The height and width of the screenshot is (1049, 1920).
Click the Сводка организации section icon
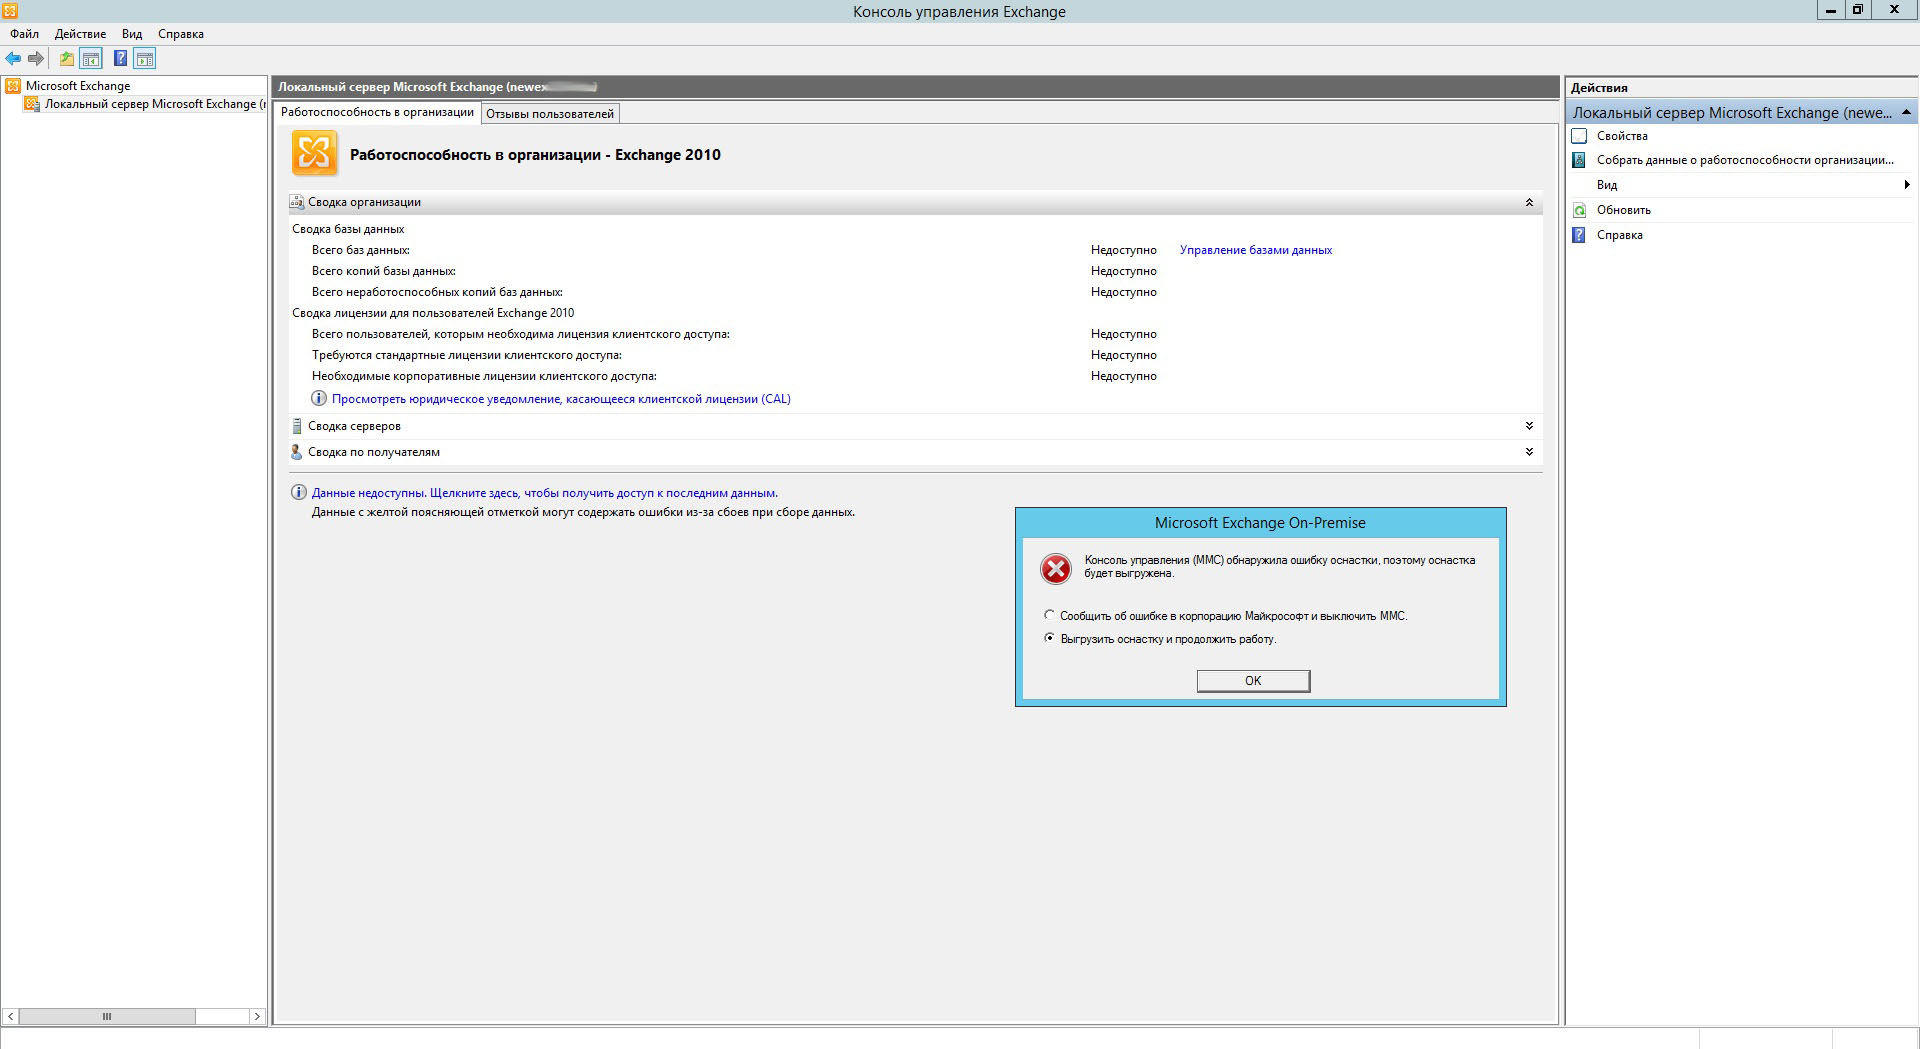click(x=297, y=202)
